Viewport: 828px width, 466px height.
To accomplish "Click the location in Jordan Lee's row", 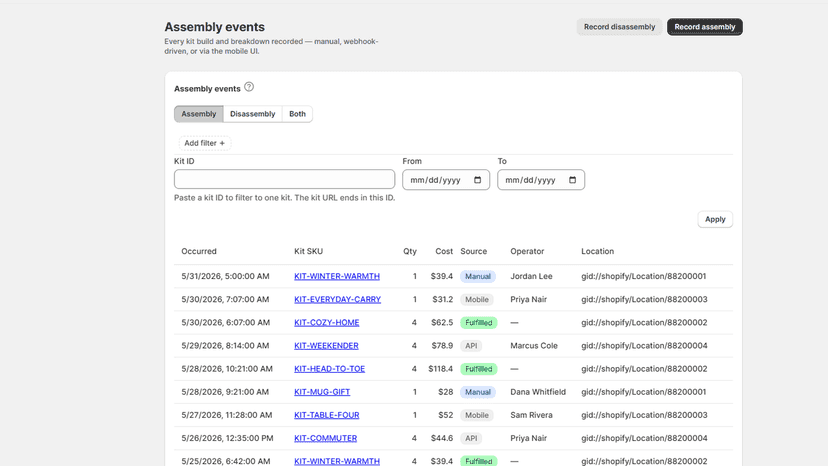I will [644, 276].
